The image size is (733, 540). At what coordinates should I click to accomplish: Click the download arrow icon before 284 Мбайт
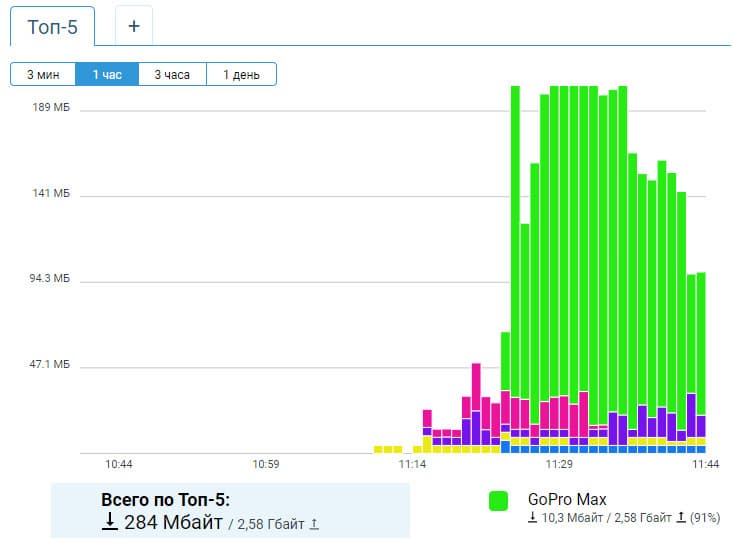point(109,521)
